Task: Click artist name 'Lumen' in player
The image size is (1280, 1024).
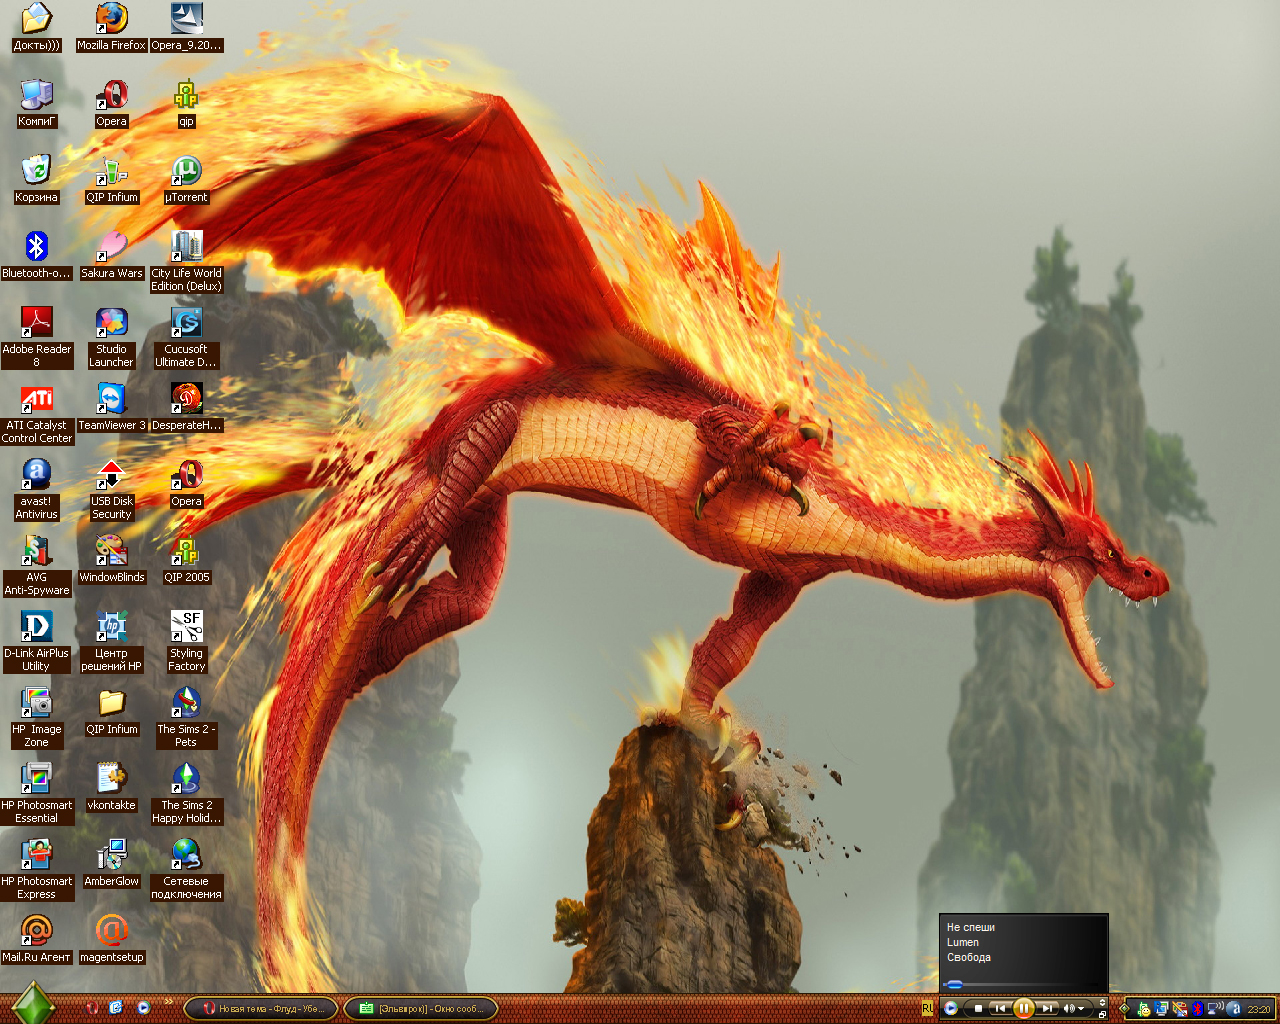Action: [x=963, y=942]
